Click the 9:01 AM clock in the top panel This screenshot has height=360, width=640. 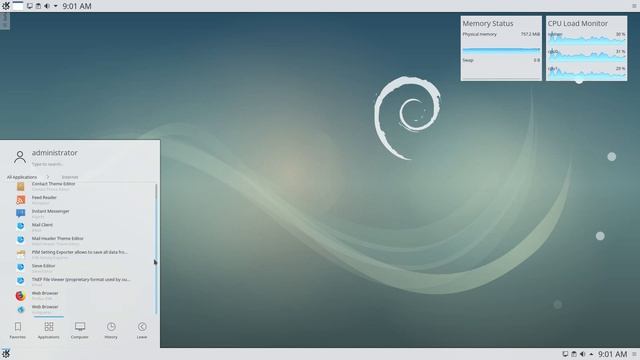[x=77, y=6]
